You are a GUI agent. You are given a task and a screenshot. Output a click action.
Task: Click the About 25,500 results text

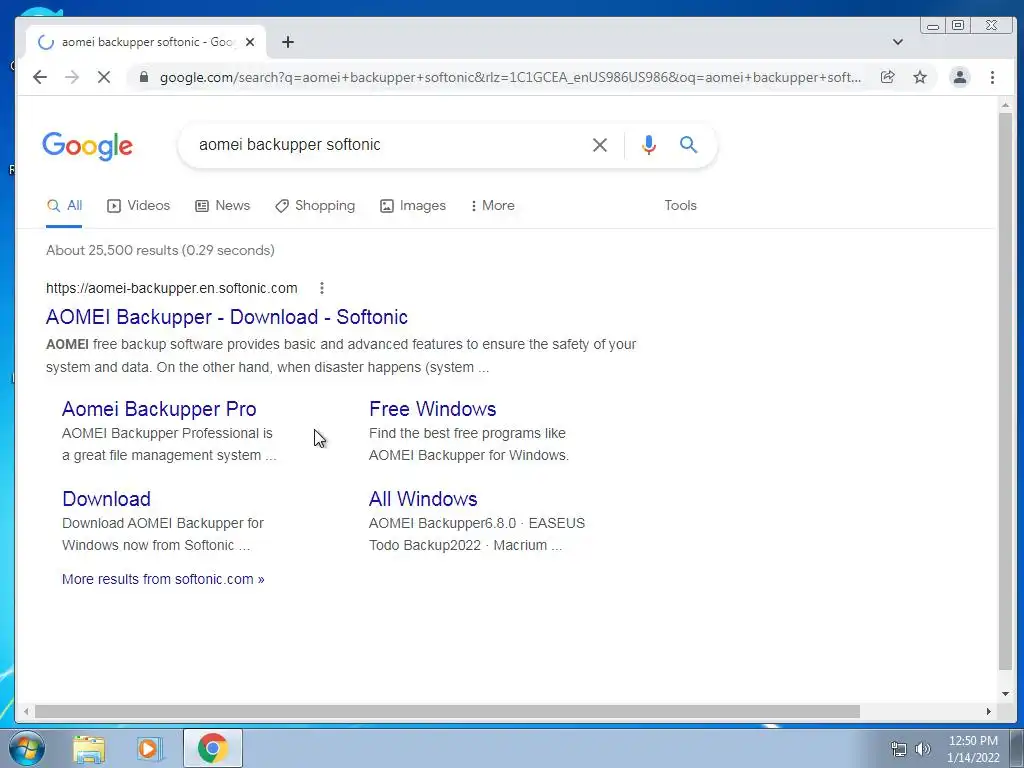[160, 250]
